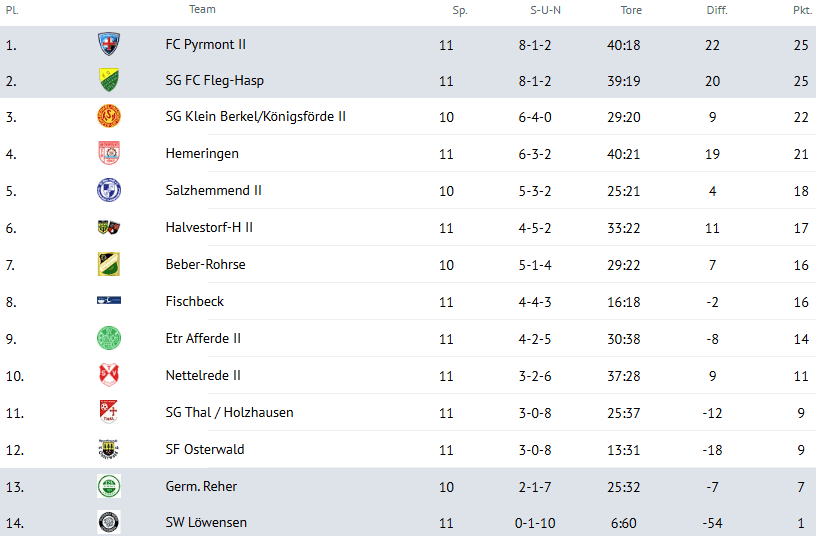Click the Nettelrede II red crest
The height and width of the screenshot is (536, 816).
[x=109, y=375]
